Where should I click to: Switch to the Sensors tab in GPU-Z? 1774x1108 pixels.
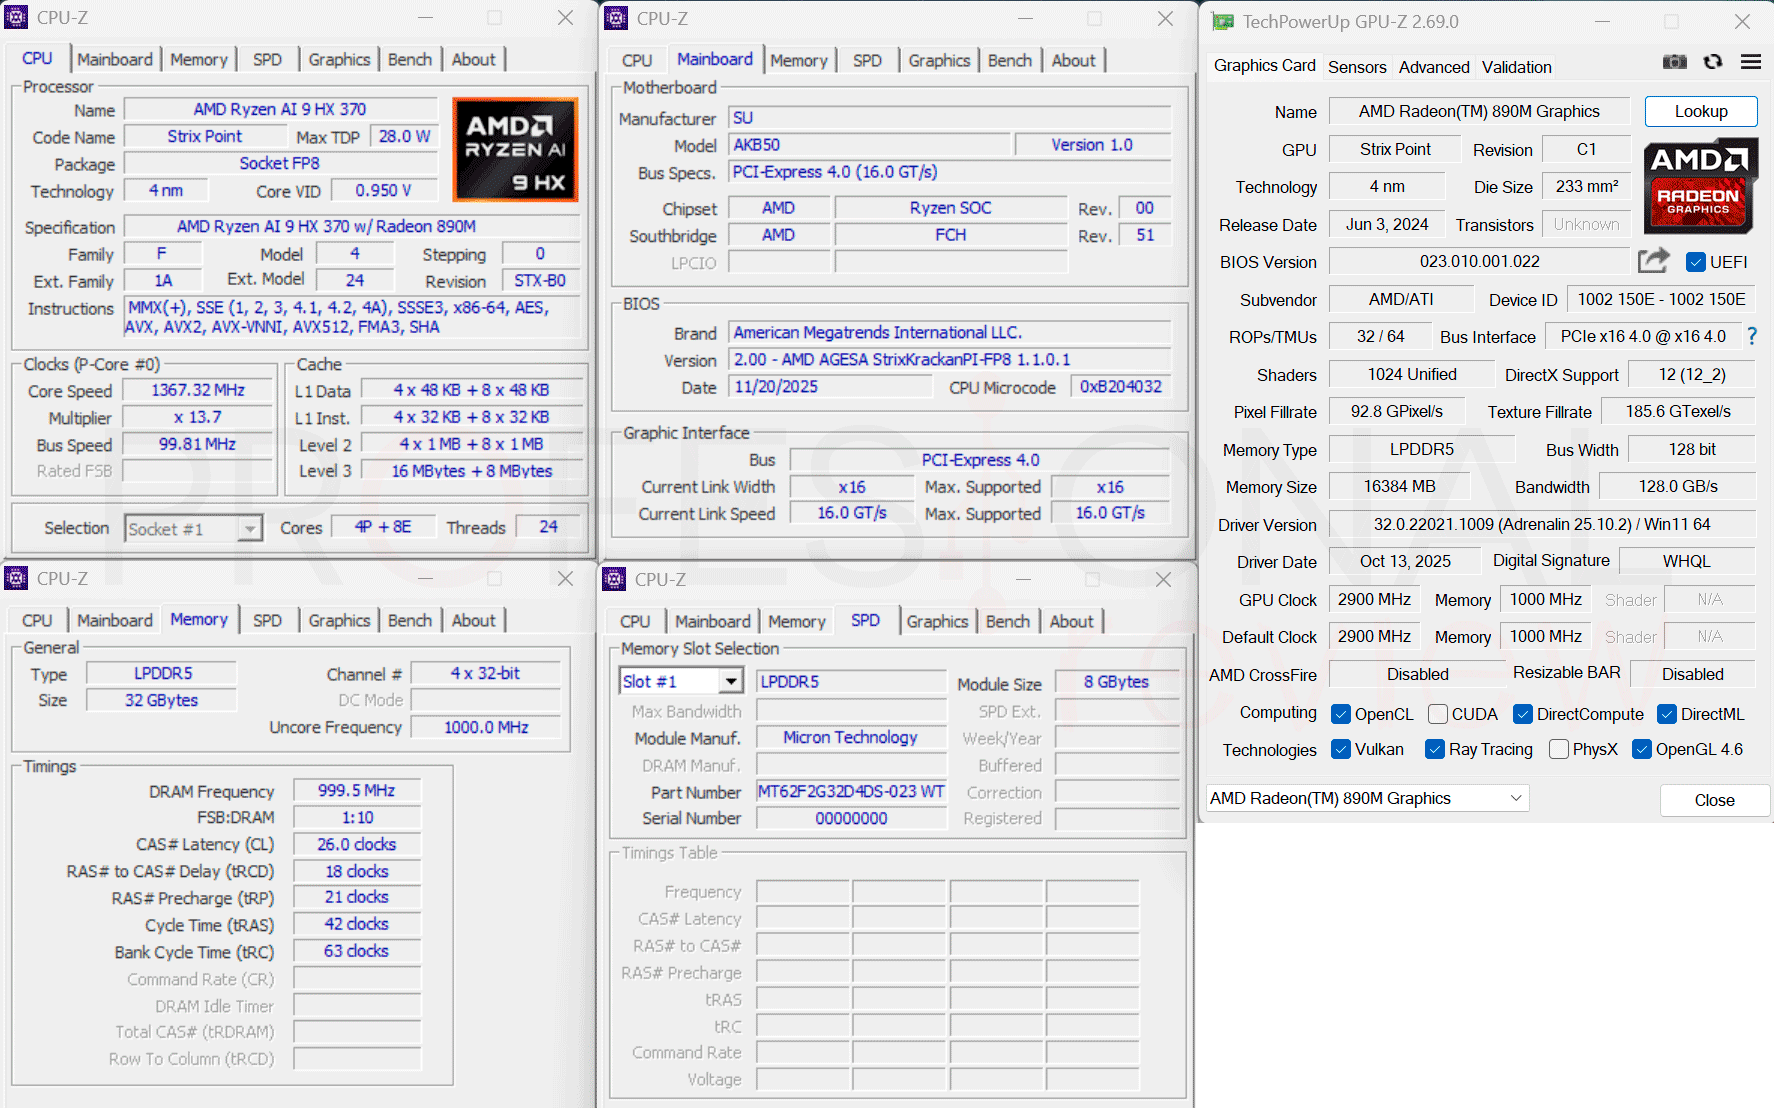tap(1357, 67)
